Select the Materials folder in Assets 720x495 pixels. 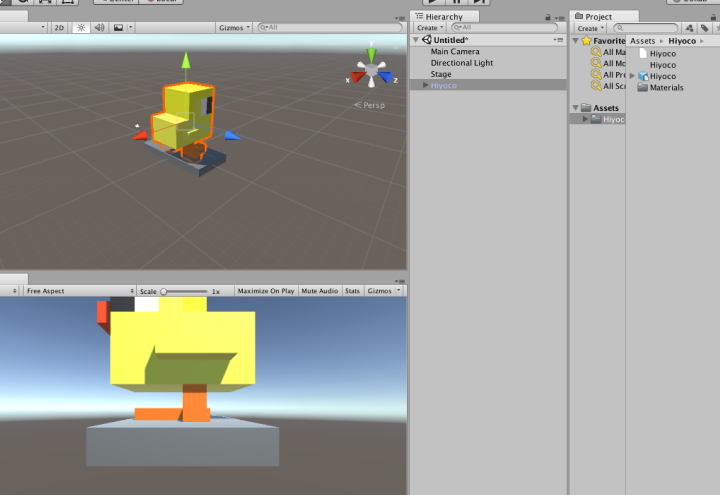click(x=666, y=88)
